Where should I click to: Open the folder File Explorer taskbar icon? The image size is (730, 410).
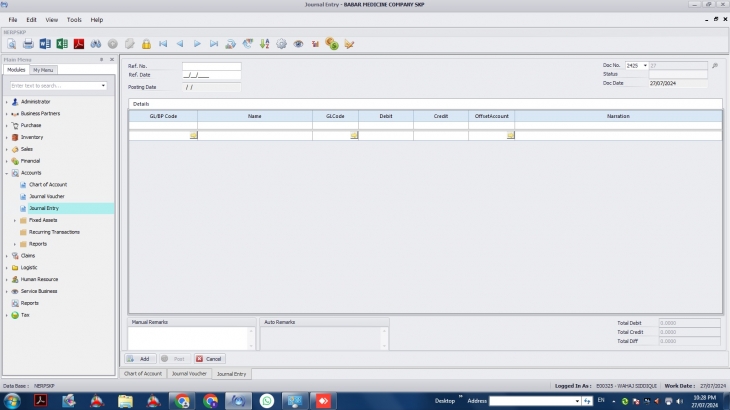pyautogui.click(x=125, y=401)
